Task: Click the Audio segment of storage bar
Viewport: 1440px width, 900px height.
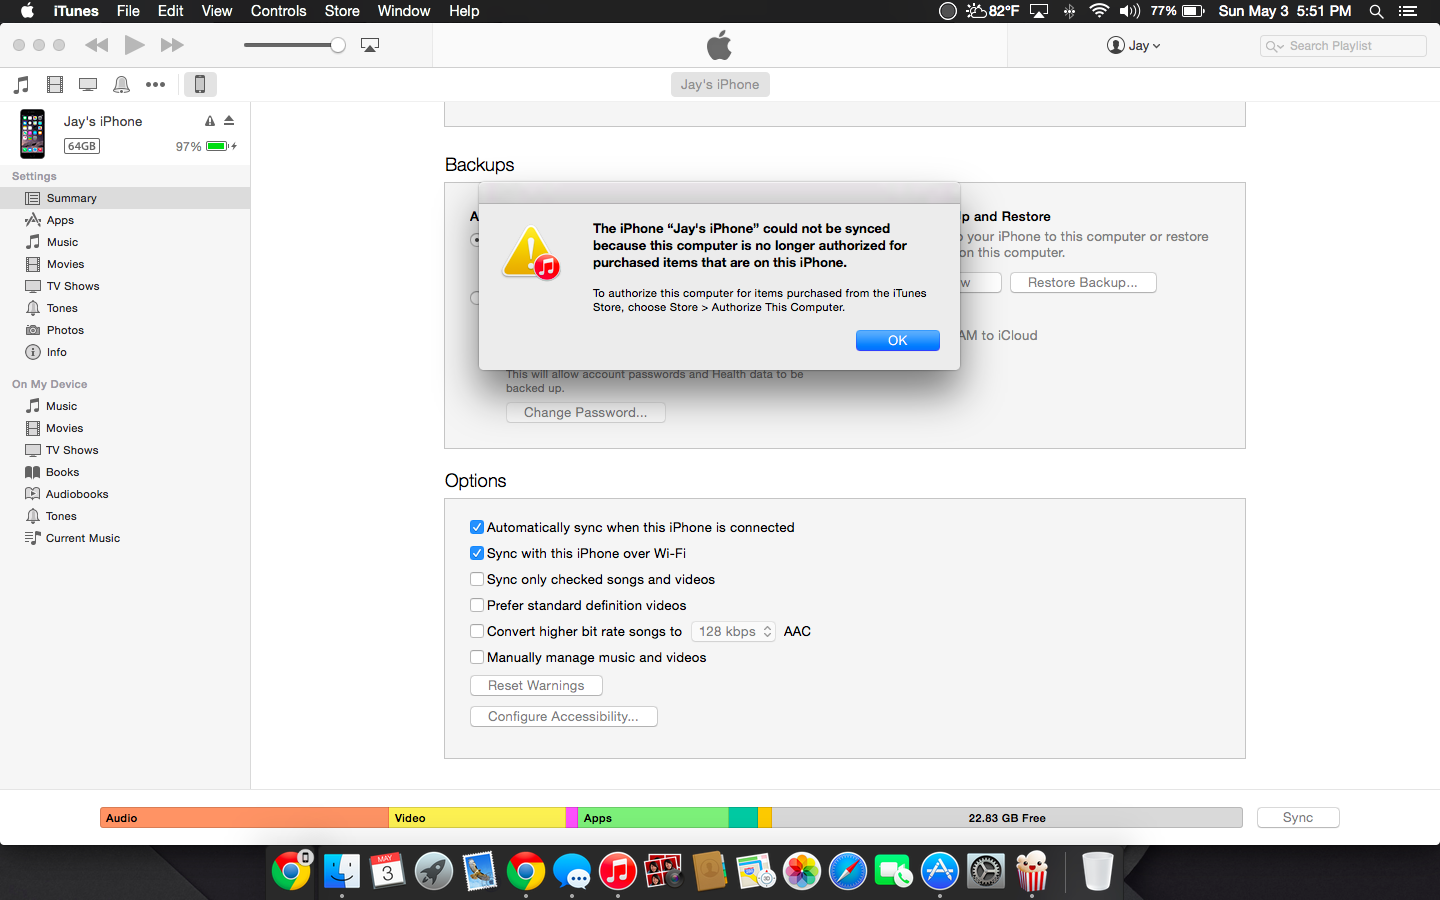Action: 244,817
